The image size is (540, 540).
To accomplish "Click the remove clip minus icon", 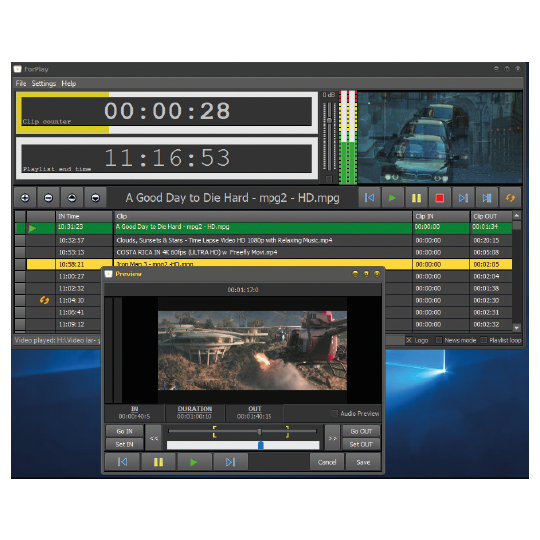I will (49, 198).
